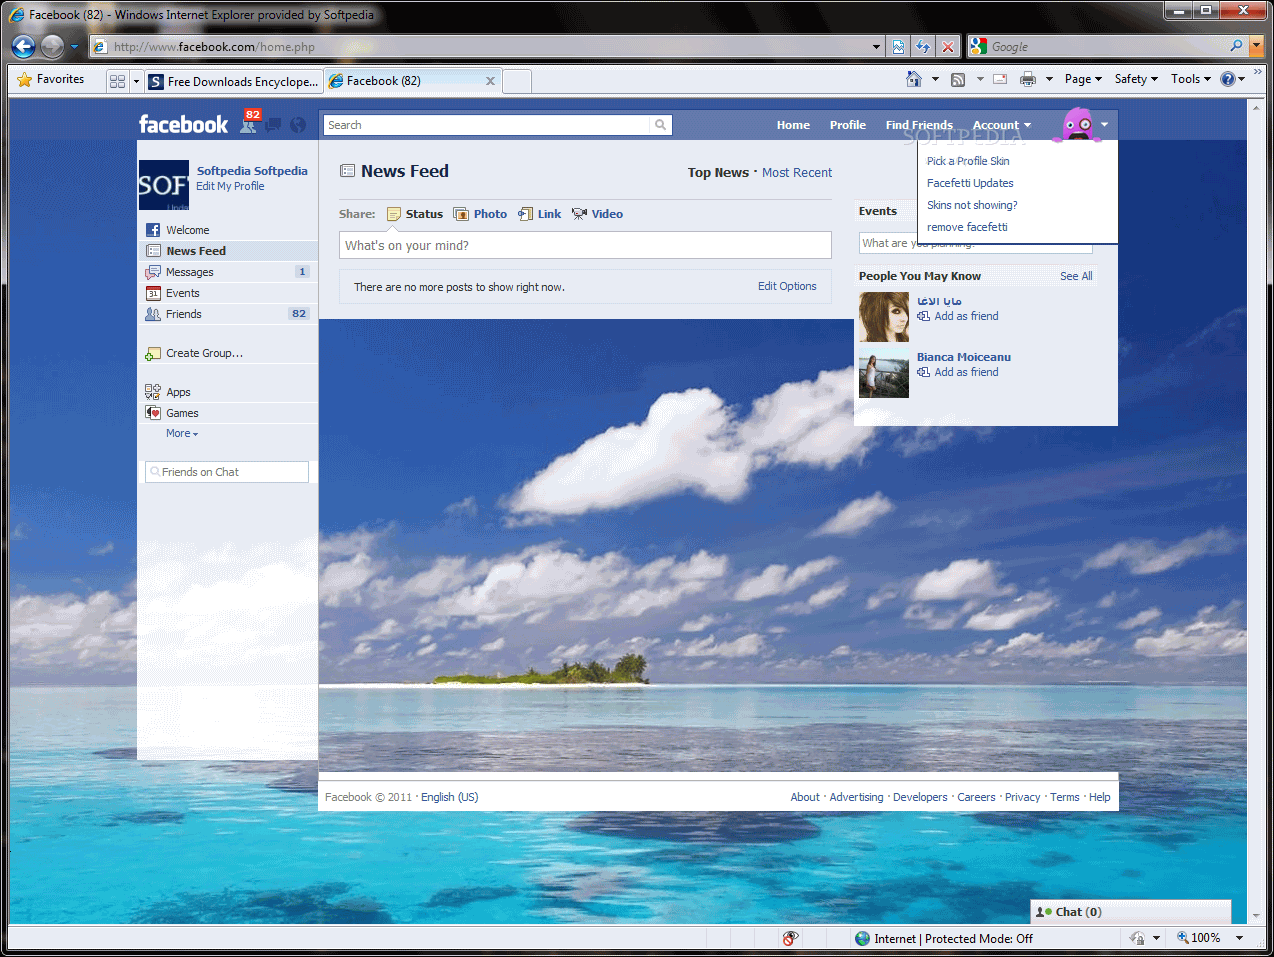This screenshot has height=957, width=1274.
Task: Go to Facebook Home link
Action: (793, 125)
